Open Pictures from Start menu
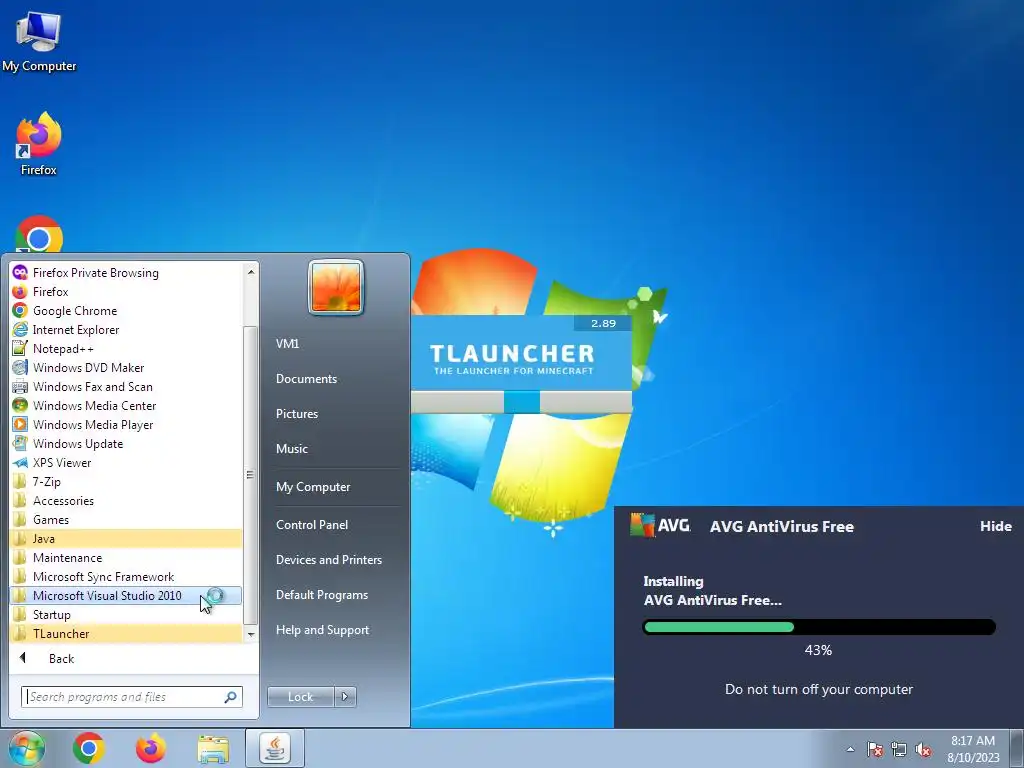 click(296, 413)
